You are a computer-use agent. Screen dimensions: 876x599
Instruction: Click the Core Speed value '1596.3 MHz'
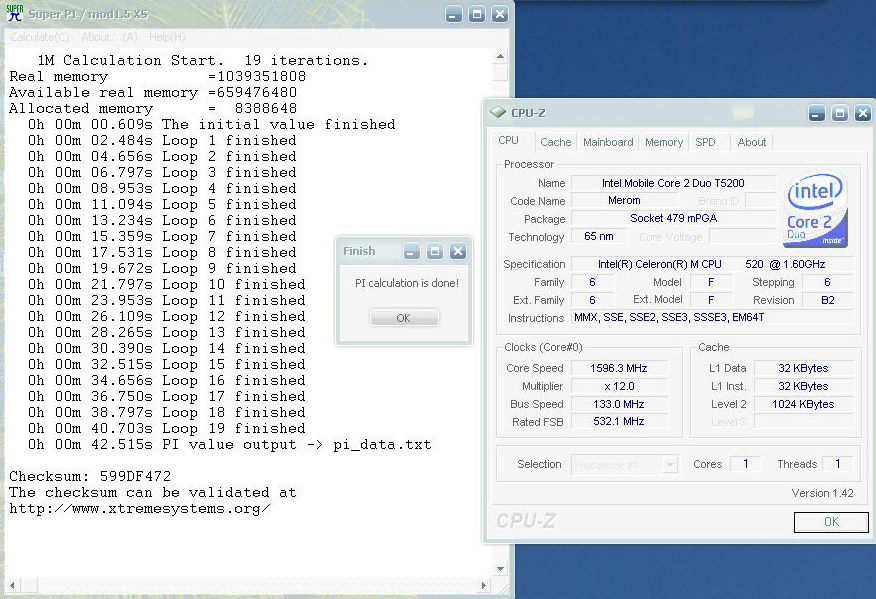tap(618, 368)
